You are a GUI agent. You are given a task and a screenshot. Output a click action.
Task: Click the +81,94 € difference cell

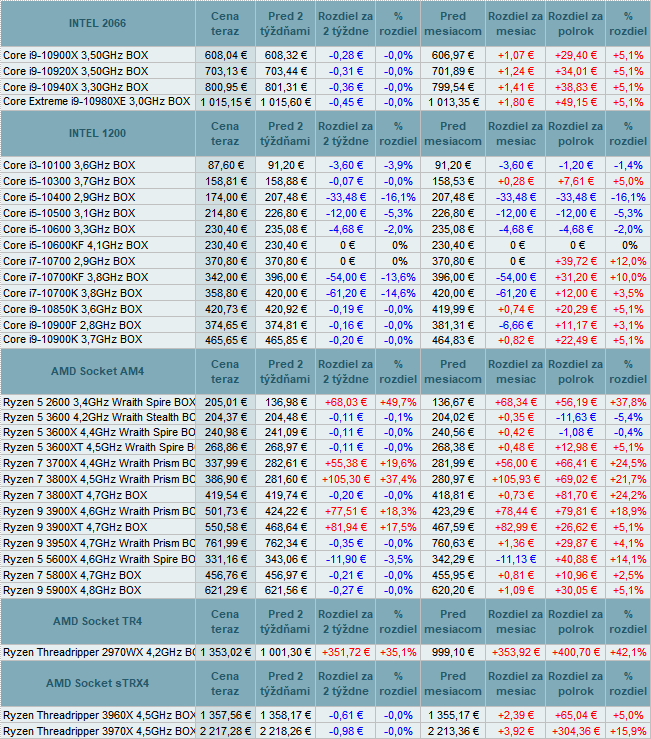click(346, 528)
